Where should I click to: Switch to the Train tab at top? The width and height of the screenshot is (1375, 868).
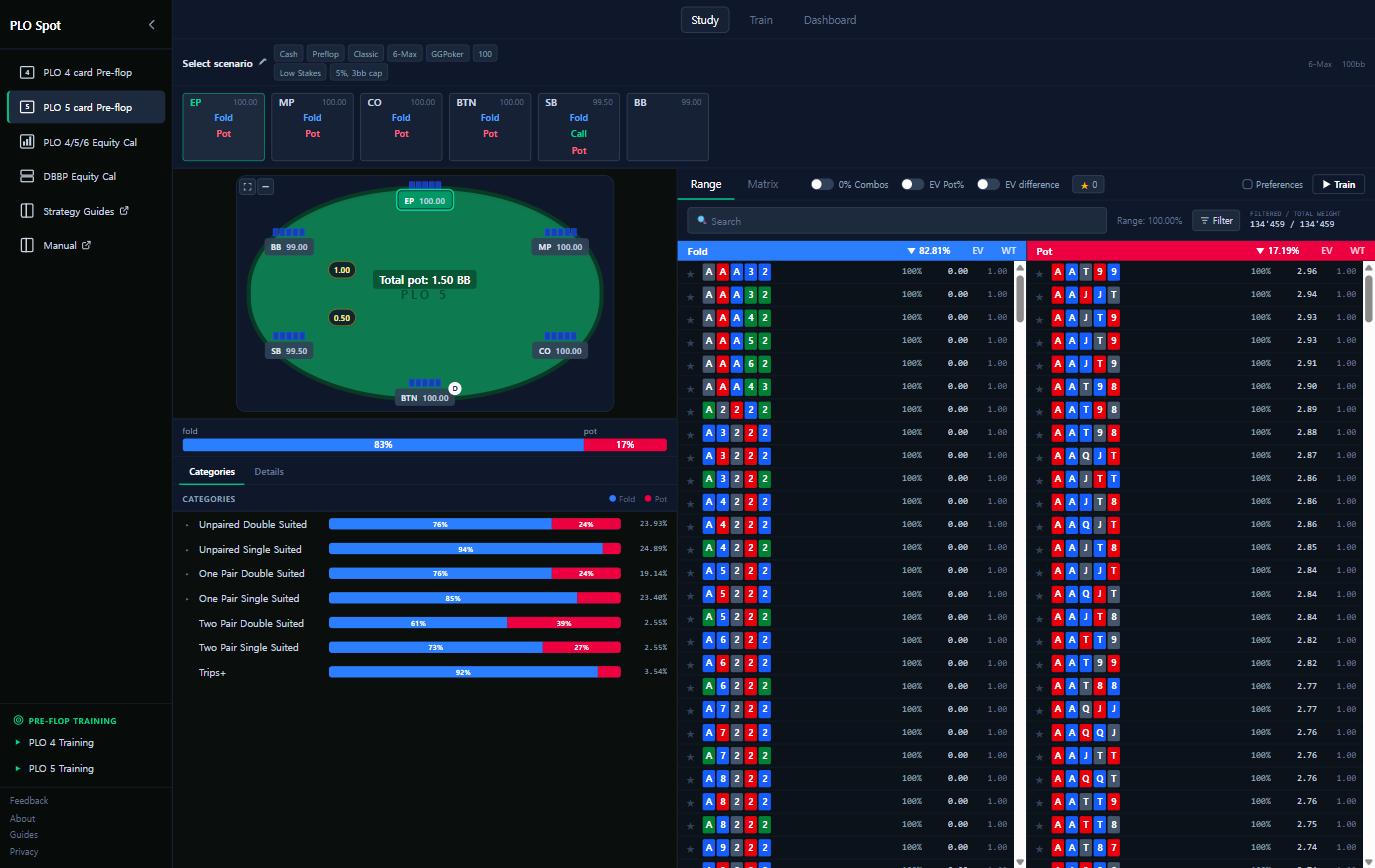(x=761, y=20)
